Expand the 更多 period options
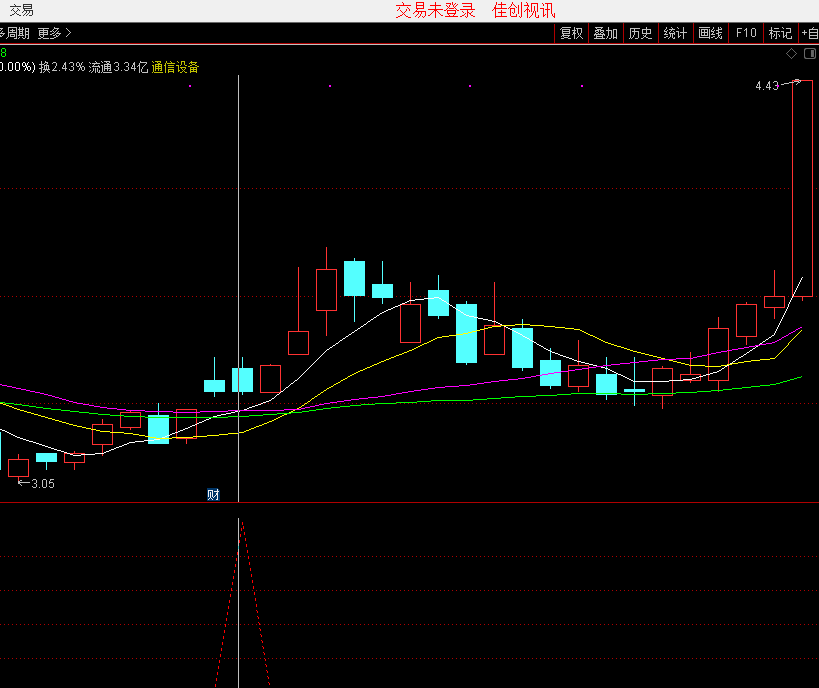 [55, 33]
